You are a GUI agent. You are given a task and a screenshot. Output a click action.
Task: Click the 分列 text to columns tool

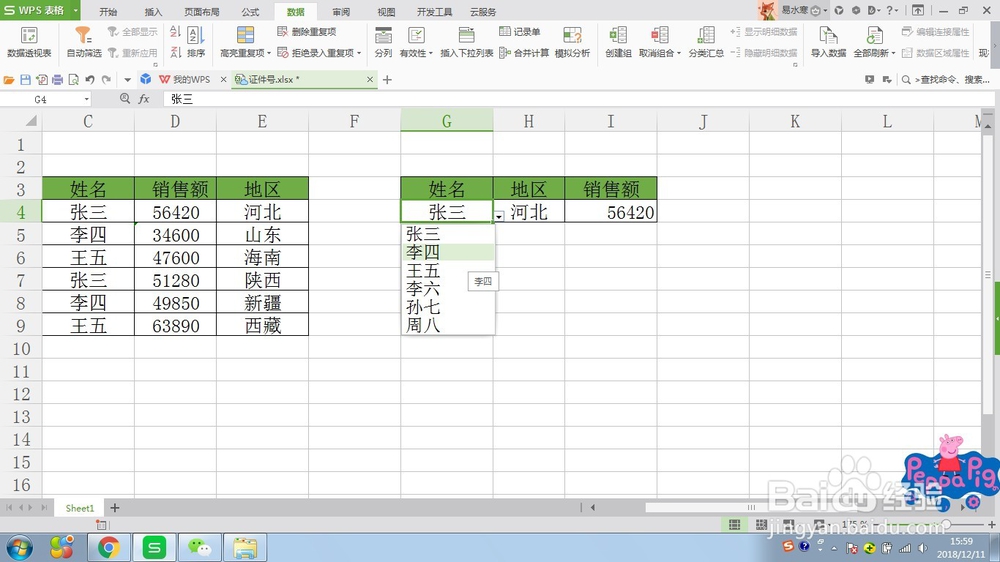pyautogui.click(x=383, y=42)
